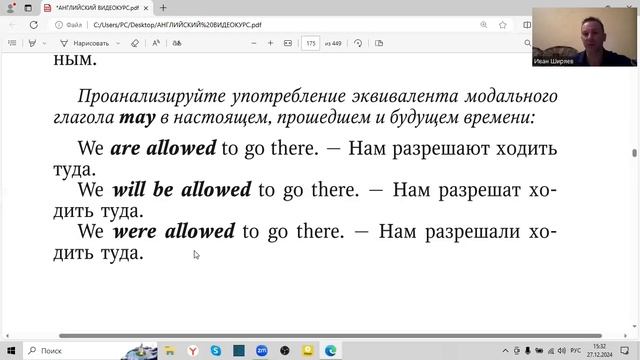This screenshot has height=360, width=640.
Task: Click the text "из 449" page count
Action: point(333,43)
